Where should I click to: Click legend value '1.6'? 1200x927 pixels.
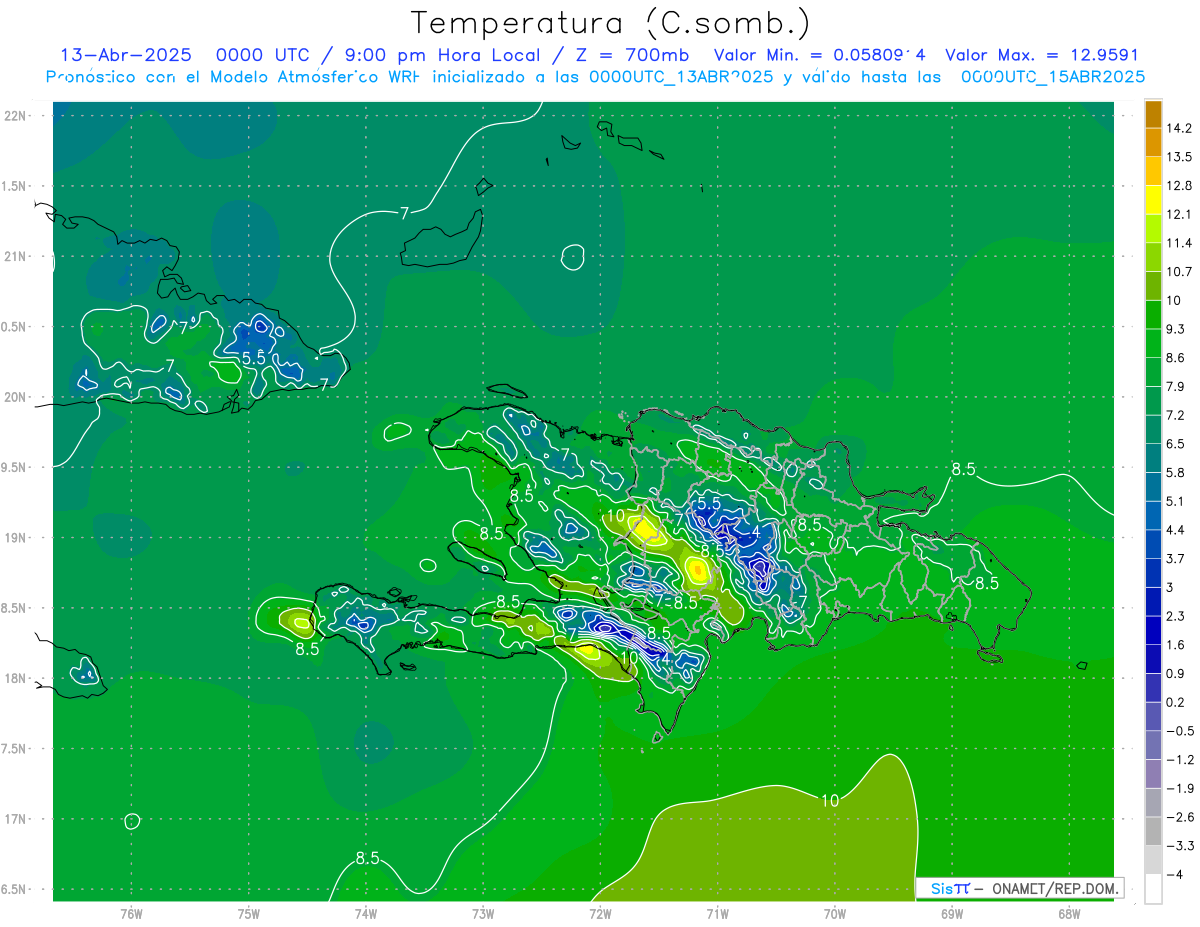(1178, 644)
